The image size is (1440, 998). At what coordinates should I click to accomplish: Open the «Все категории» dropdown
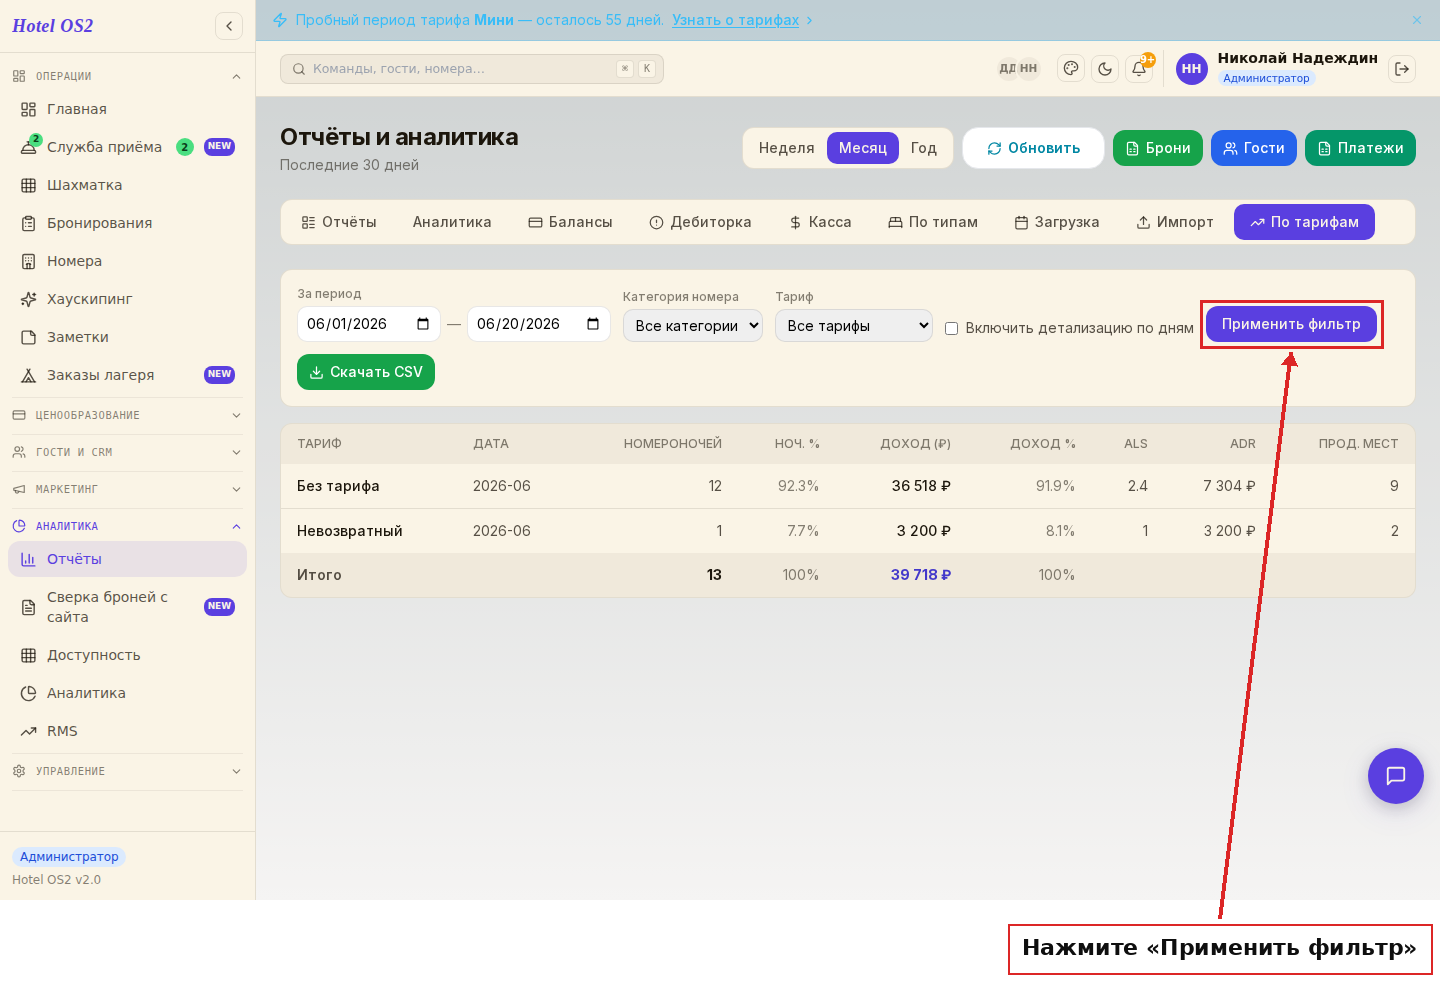(693, 325)
